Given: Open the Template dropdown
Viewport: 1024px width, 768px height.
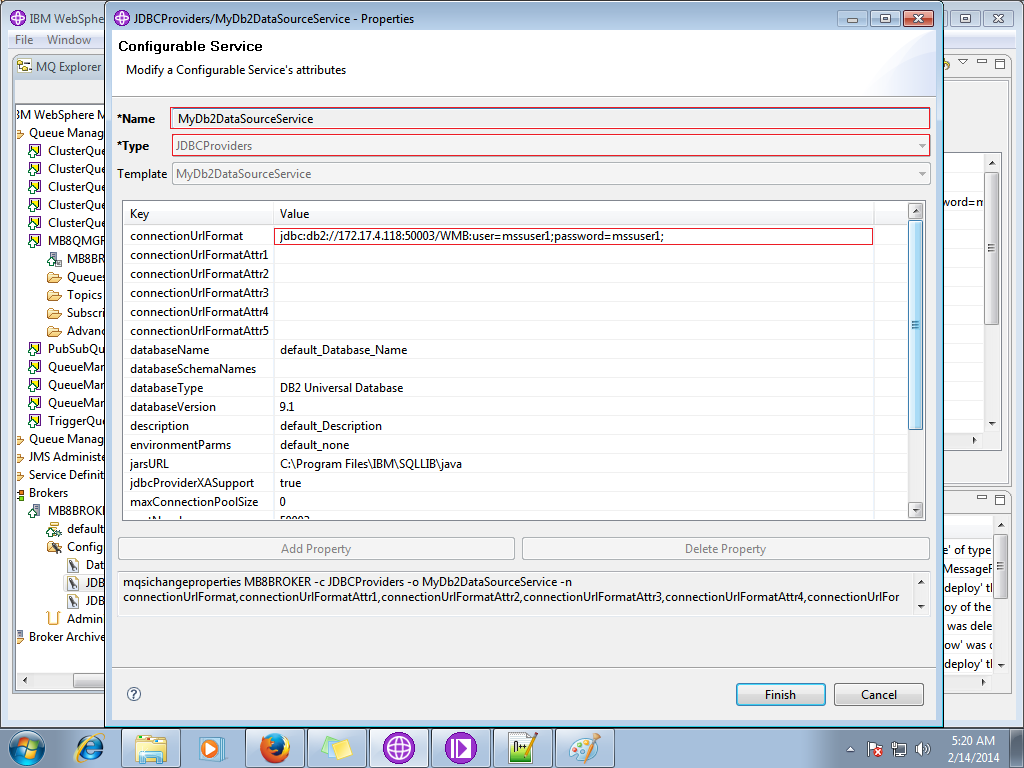Looking at the screenshot, I should 551,174.
